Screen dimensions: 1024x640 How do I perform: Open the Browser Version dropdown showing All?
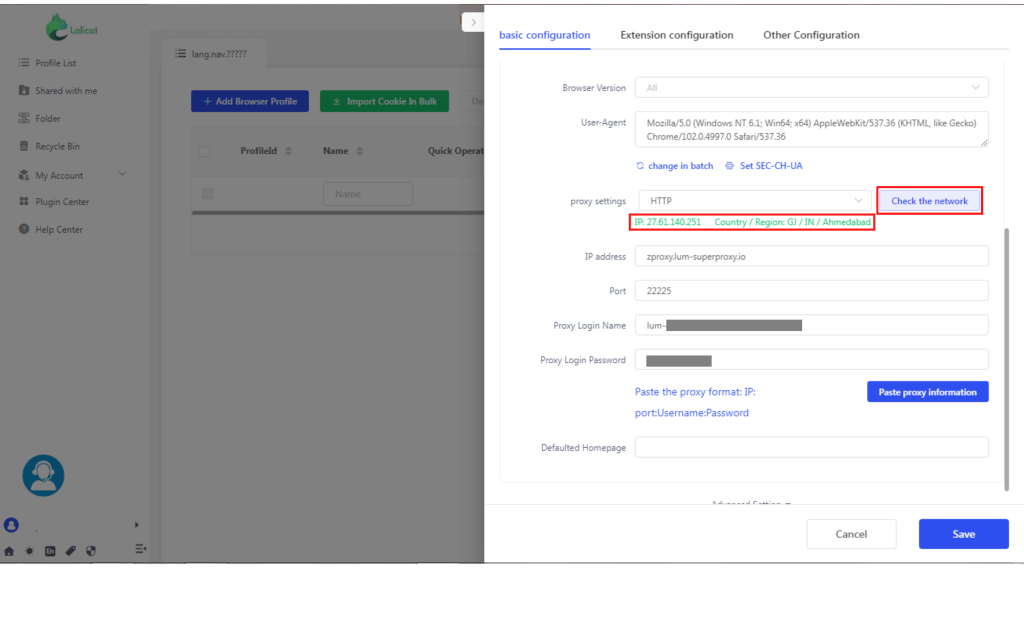(x=810, y=87)
